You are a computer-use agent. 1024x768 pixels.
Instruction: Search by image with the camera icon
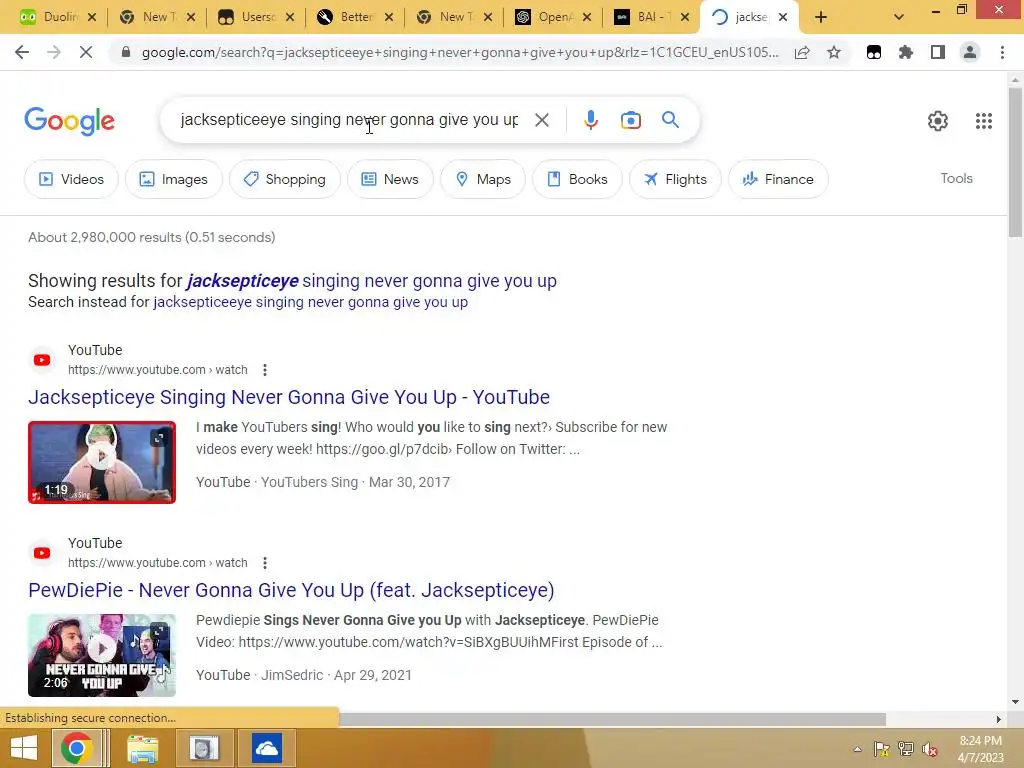click(631, 120)
